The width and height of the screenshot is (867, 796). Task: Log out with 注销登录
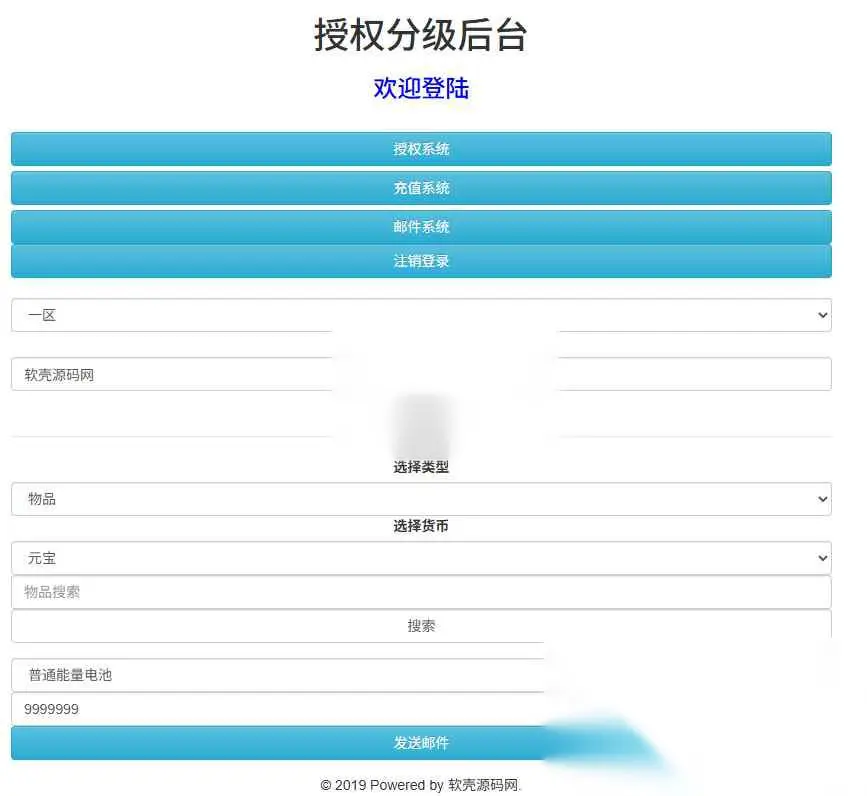tap(421, 261)
